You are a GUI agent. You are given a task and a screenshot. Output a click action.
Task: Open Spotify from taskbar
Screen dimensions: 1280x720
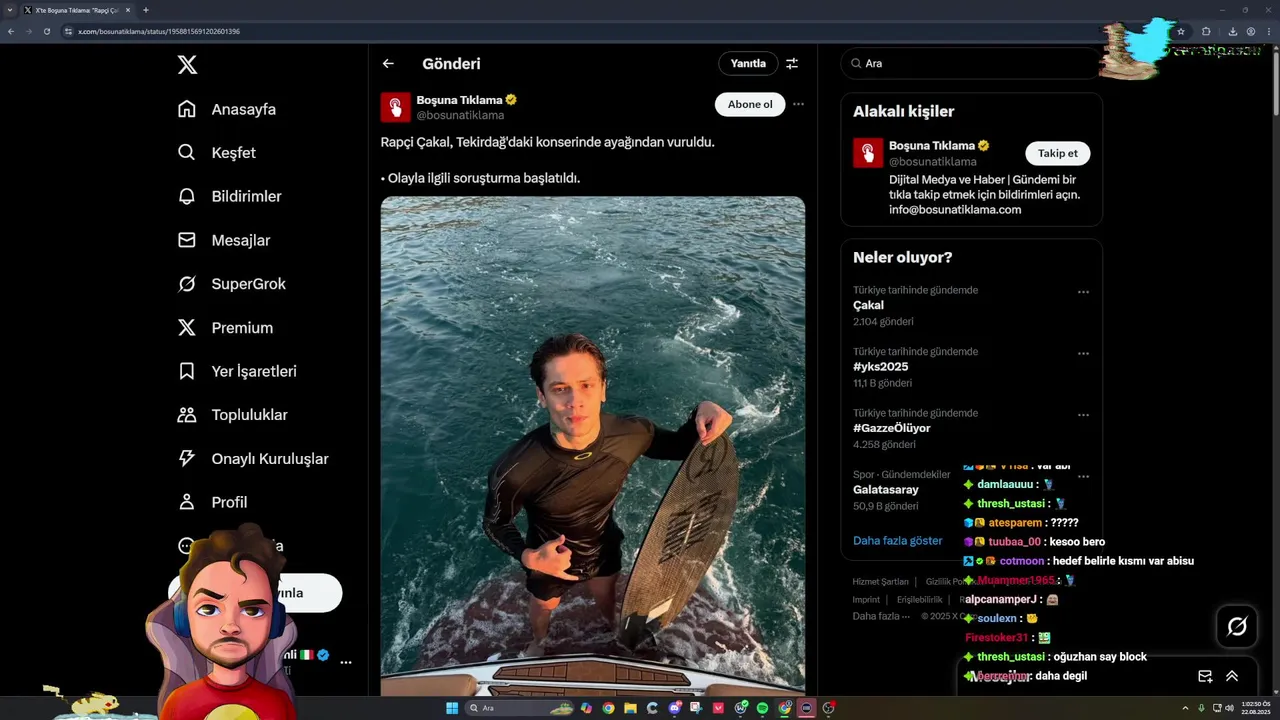762,708
